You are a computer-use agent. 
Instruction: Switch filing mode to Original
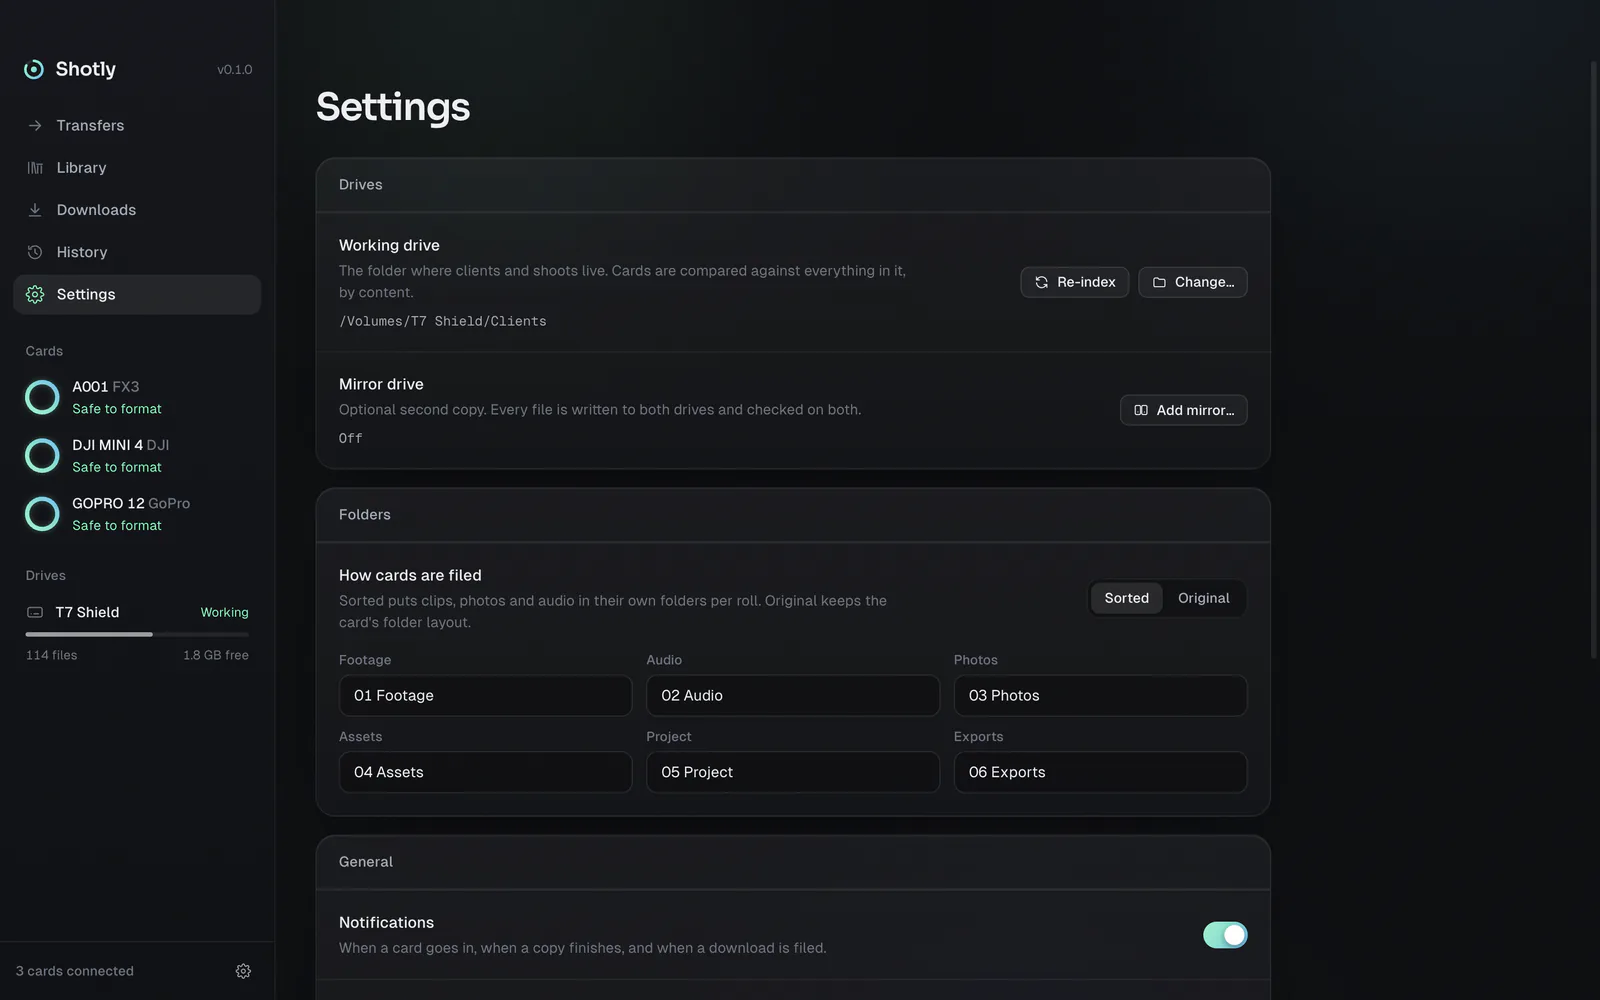[x=1204, y=598]
